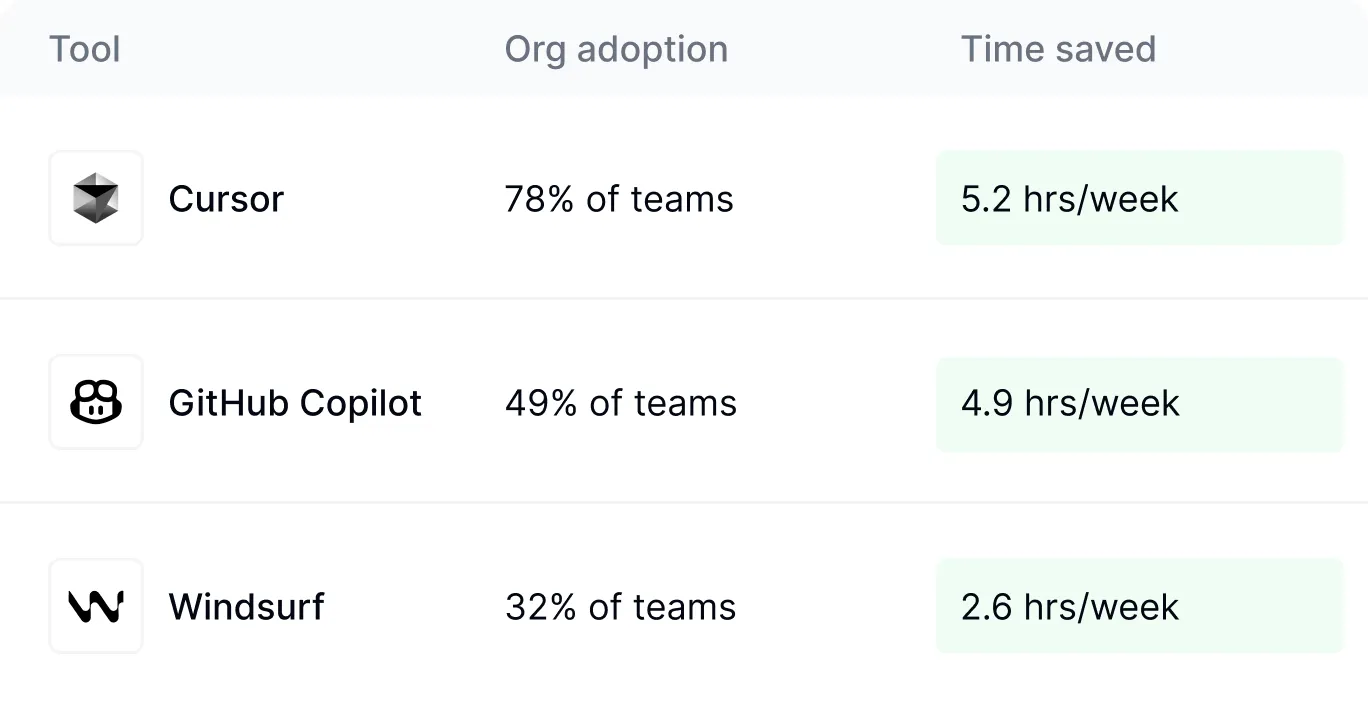Click empty header space right of Time saved
The width and height of the screenshot is (1368, 708).
coord(1270,49)
